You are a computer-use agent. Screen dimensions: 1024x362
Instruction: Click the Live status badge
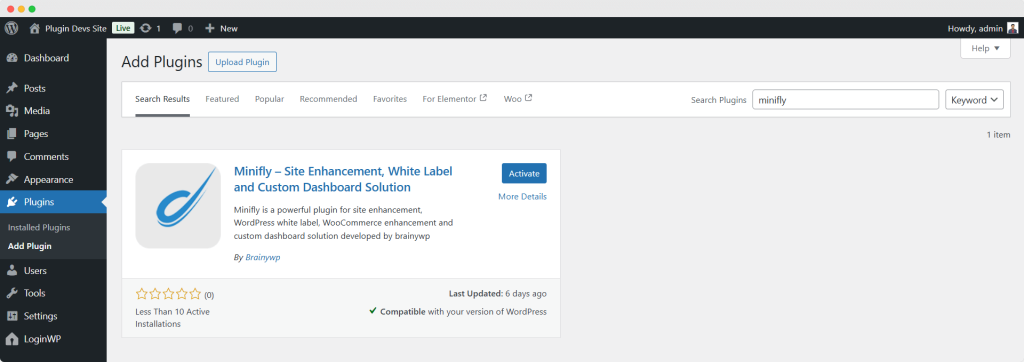coord(123,28)
